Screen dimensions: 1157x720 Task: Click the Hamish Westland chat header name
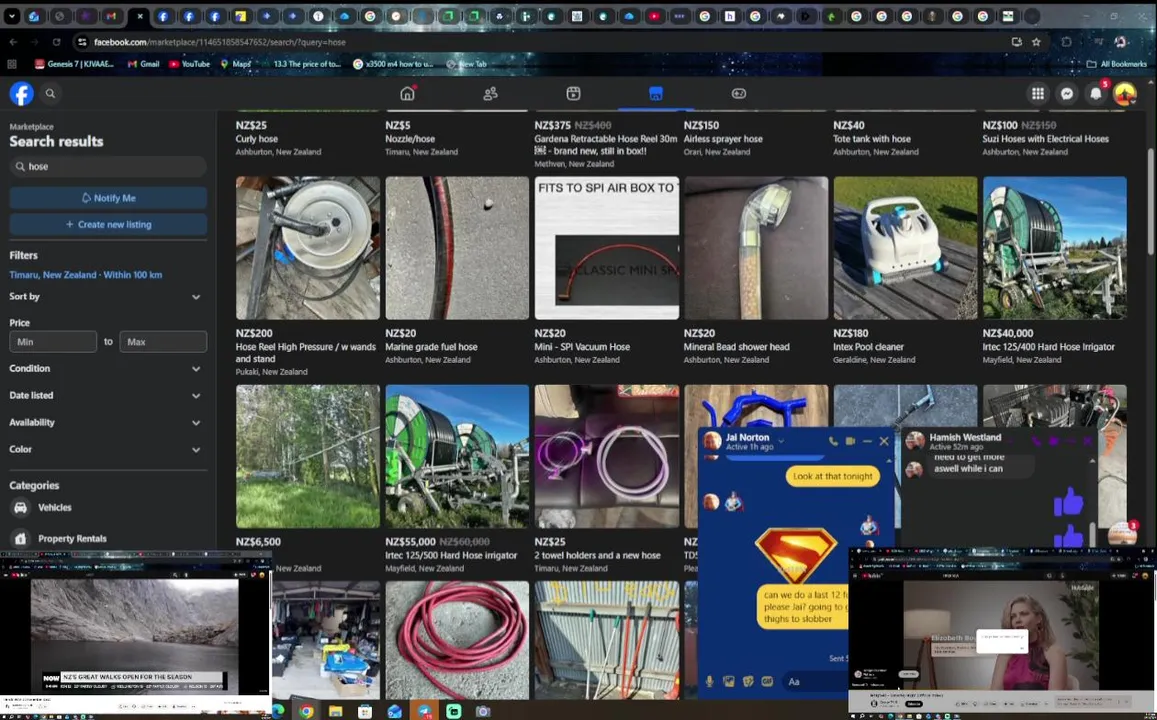coord(964,437)
